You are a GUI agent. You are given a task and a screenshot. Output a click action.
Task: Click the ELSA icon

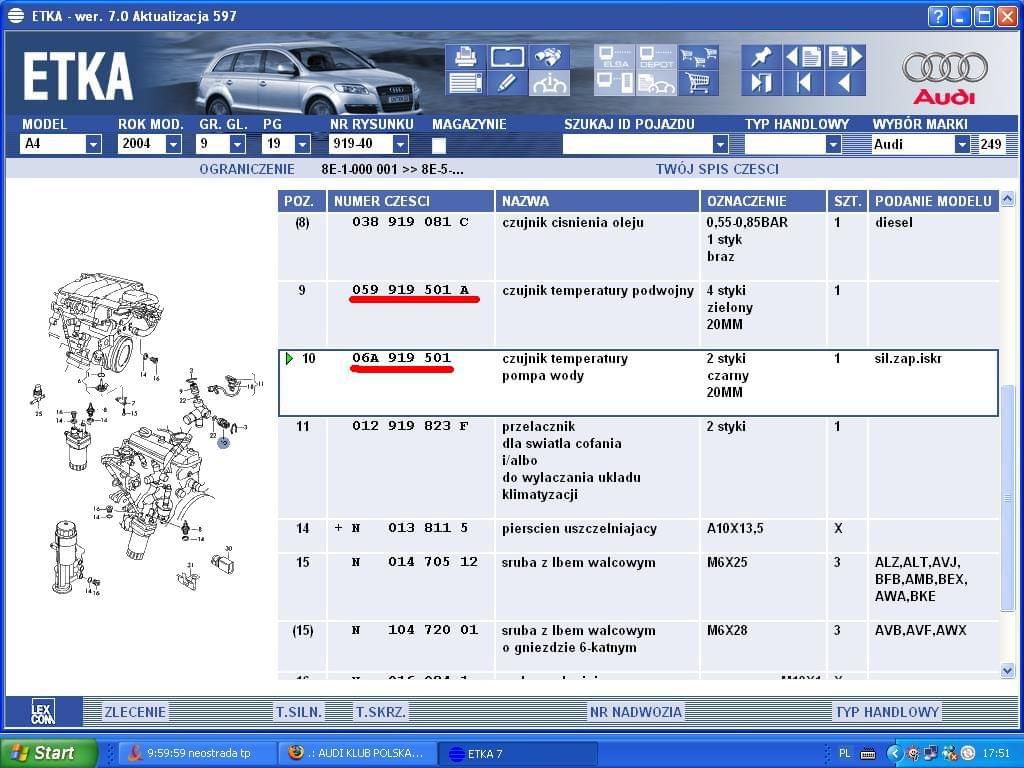coord(614,57)
